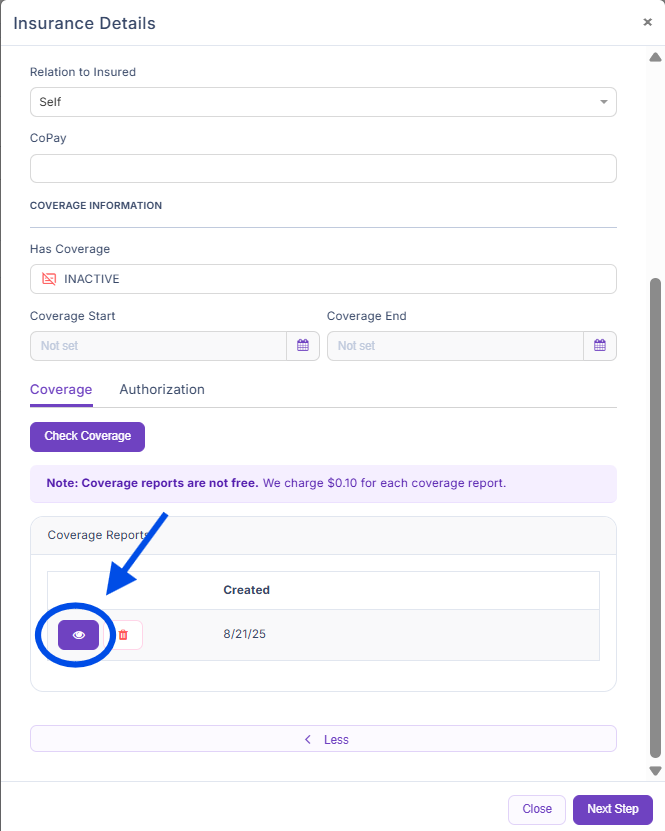
Task: Click the inactive coverage status icon
Action: point(49,279)
